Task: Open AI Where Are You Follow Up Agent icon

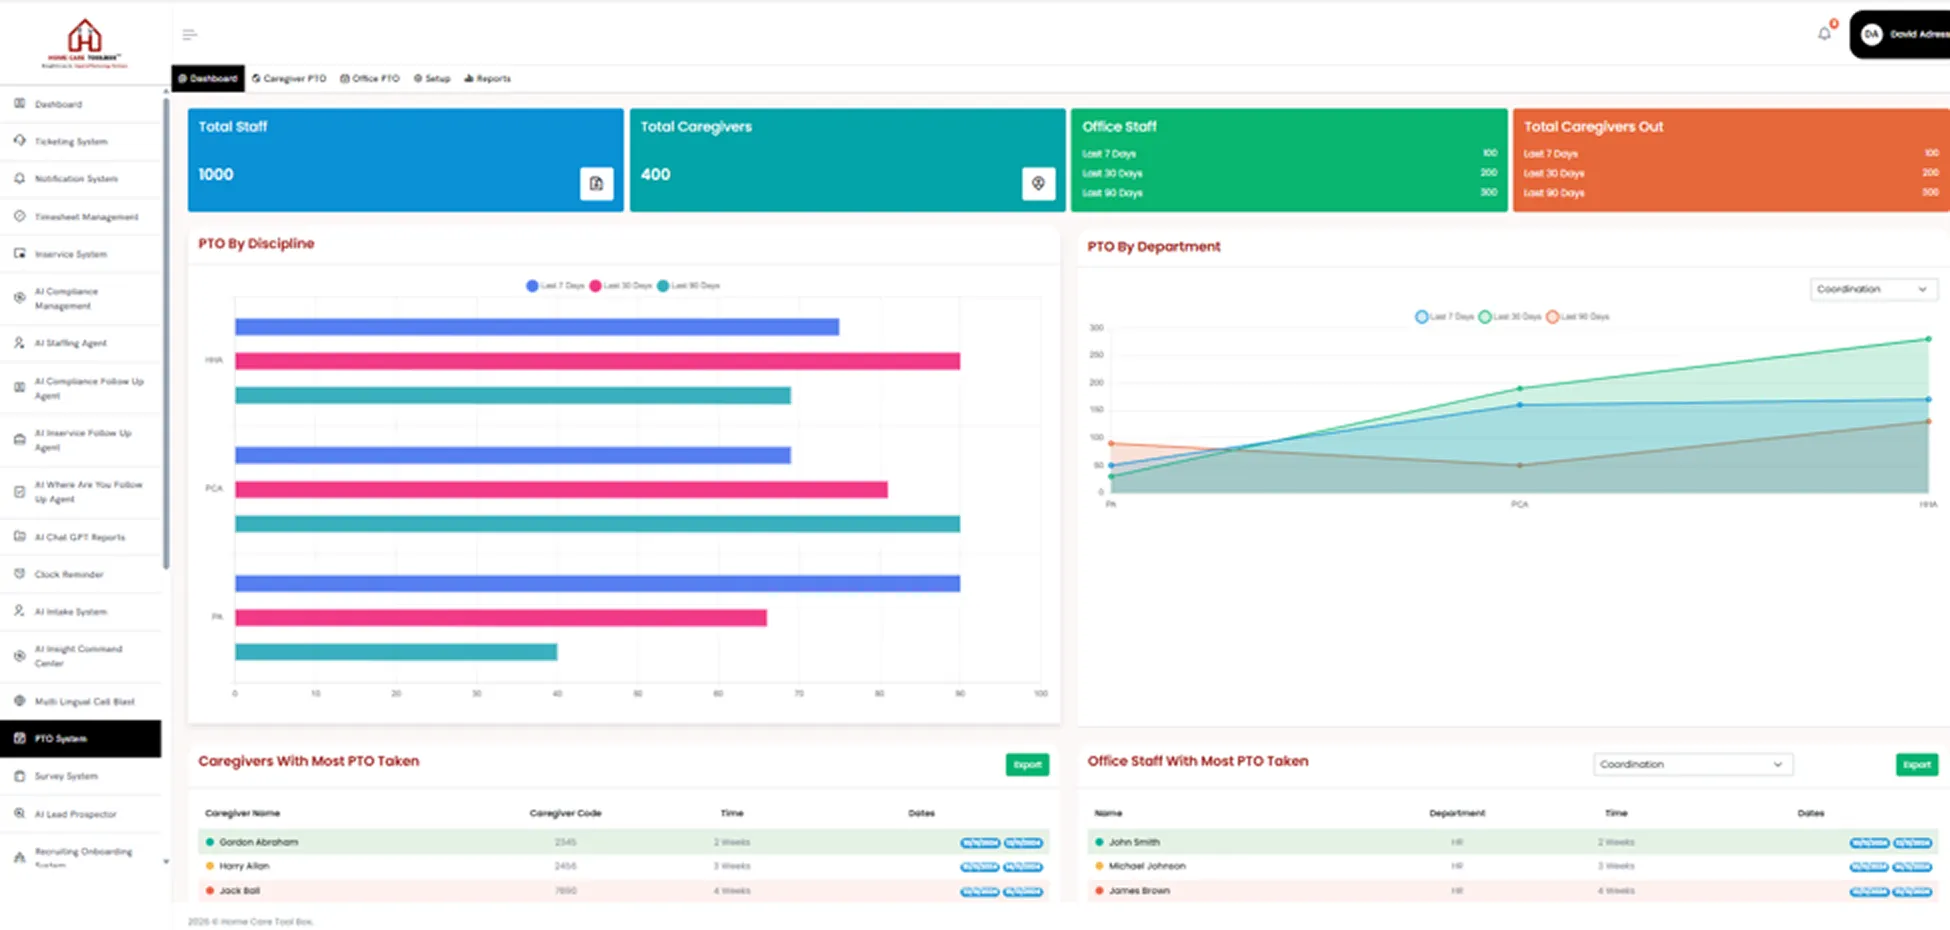Action: [x=19, y=491]
